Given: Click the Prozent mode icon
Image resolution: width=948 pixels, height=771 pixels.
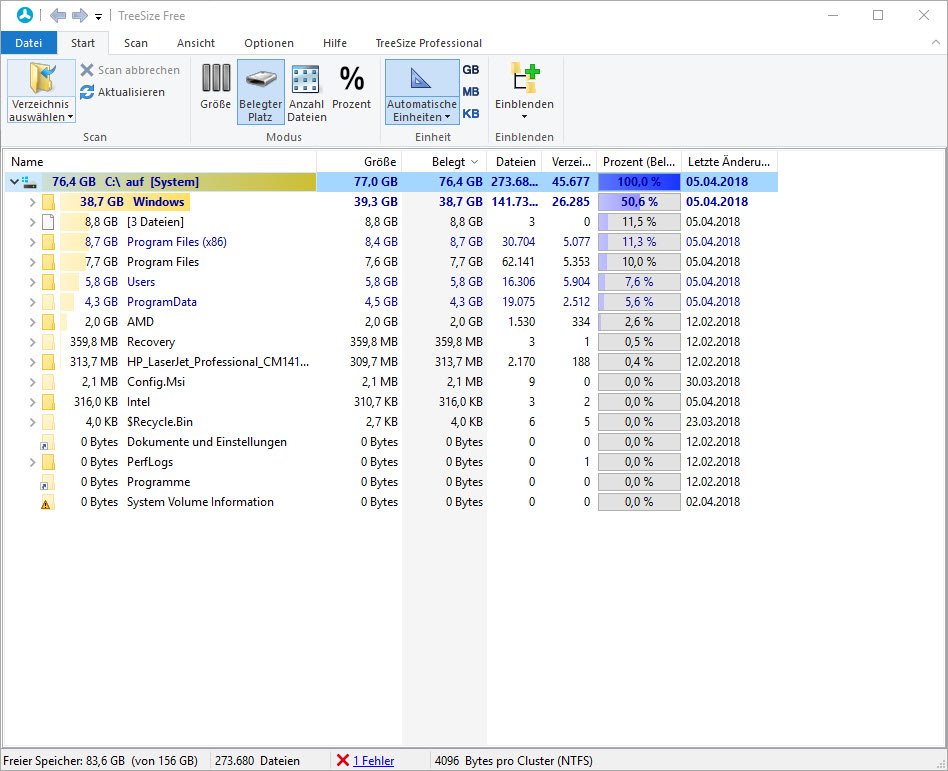Looking at the screenshot, I should [x=351, y=79].
